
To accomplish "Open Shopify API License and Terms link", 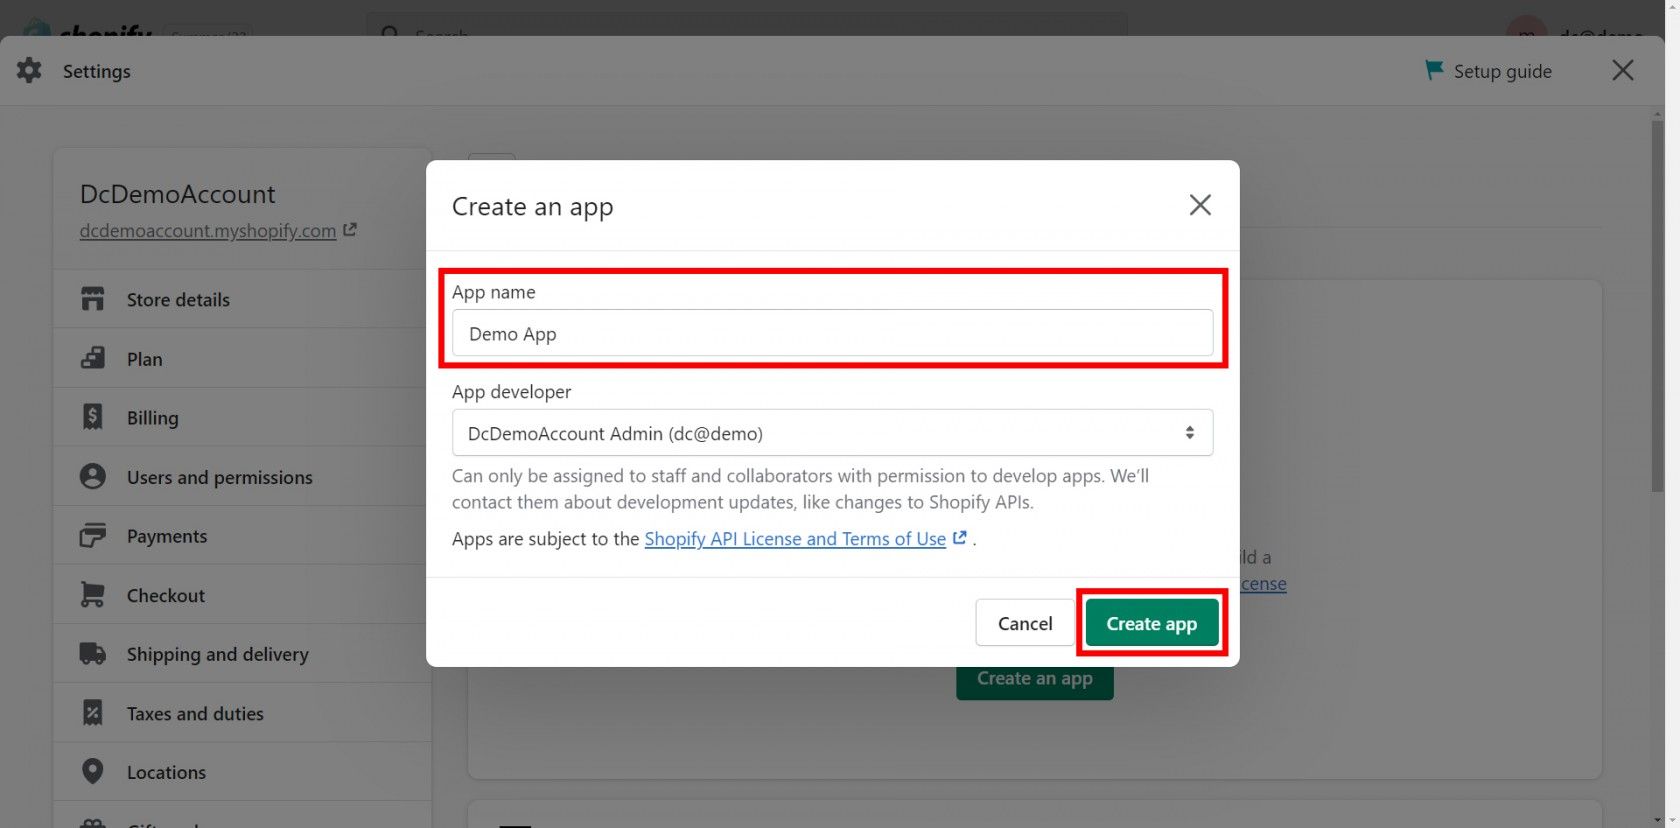I will 795,539.
